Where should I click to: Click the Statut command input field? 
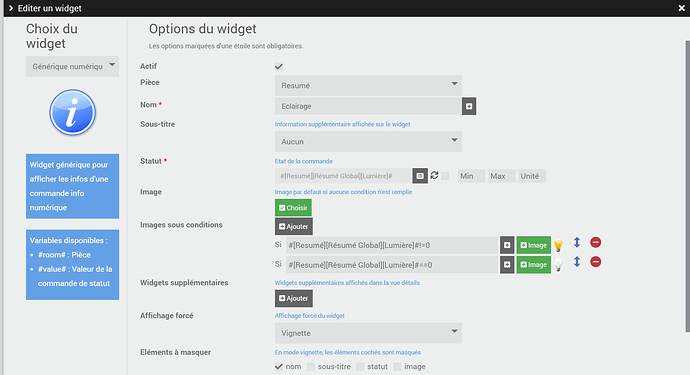tap(344, 176)
